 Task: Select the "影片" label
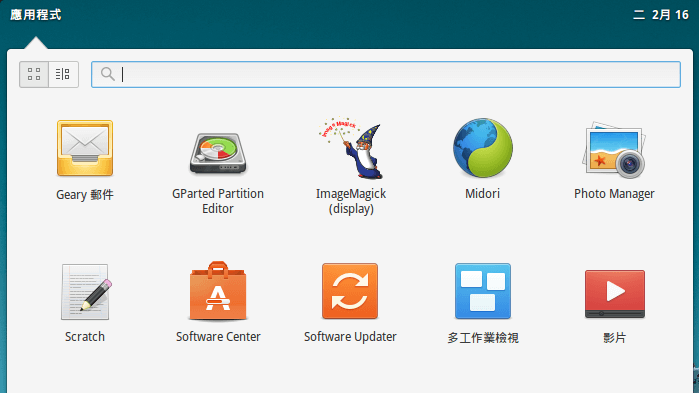pyautogui.click(x=615, y=338)
